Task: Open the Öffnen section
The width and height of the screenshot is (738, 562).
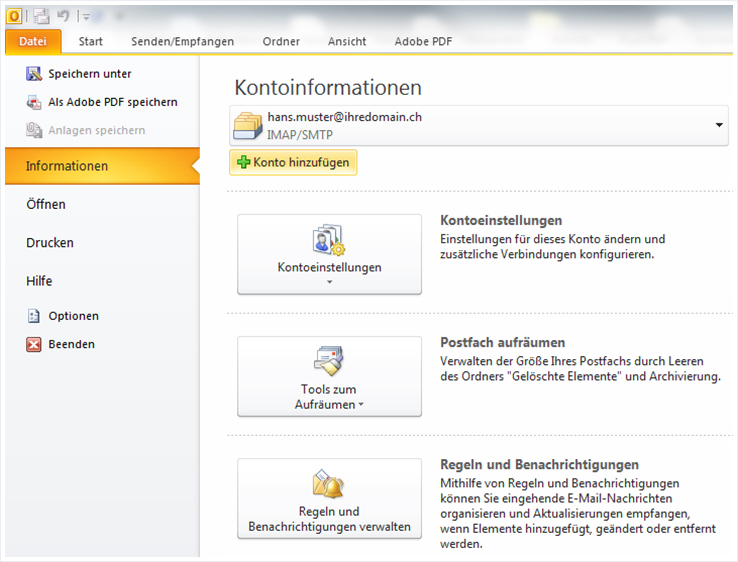Action: tap(46, 204)
